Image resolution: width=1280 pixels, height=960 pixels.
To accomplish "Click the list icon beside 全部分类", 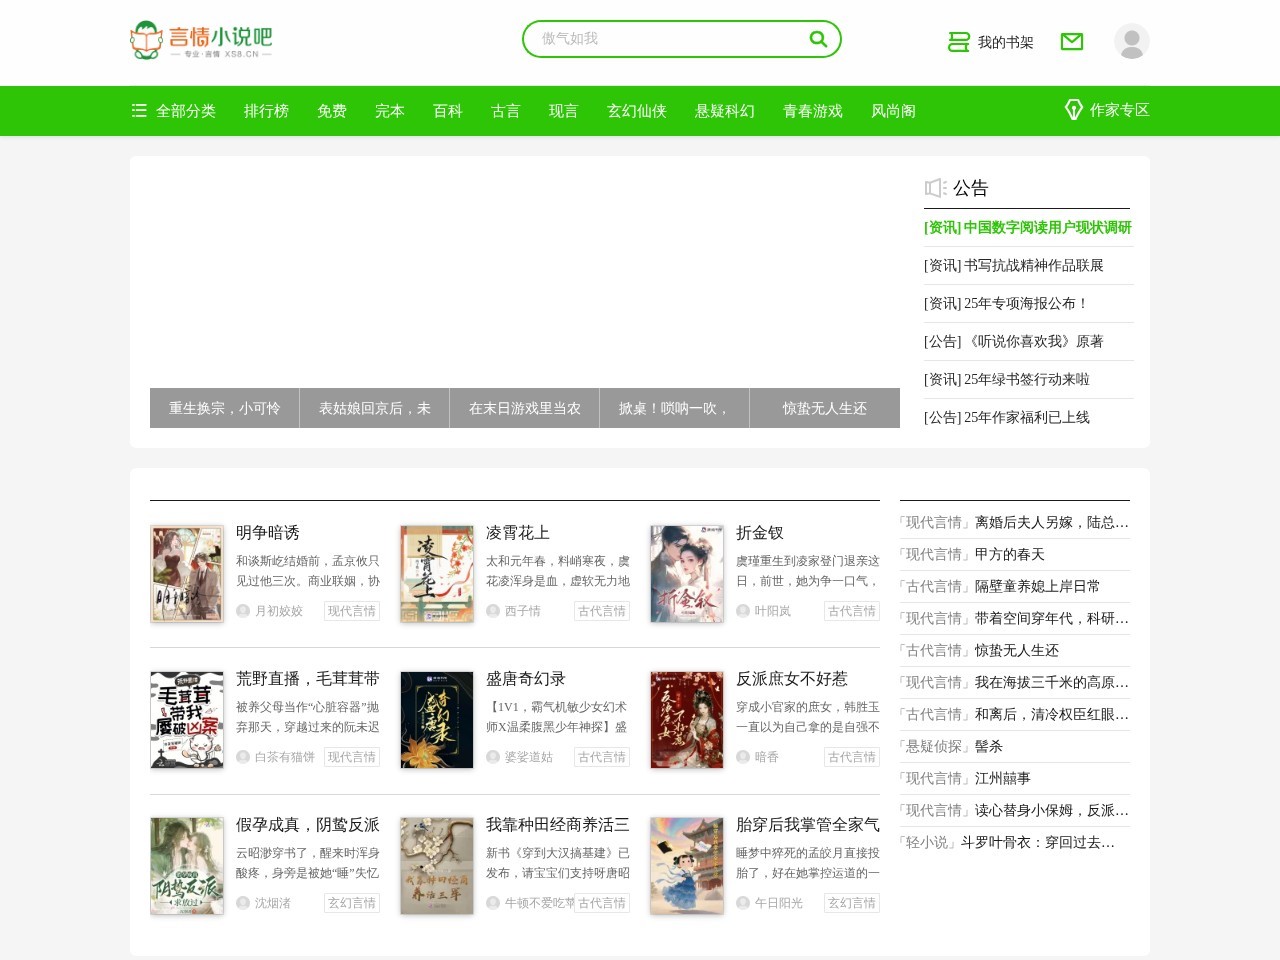I will [x=139, y=110].
